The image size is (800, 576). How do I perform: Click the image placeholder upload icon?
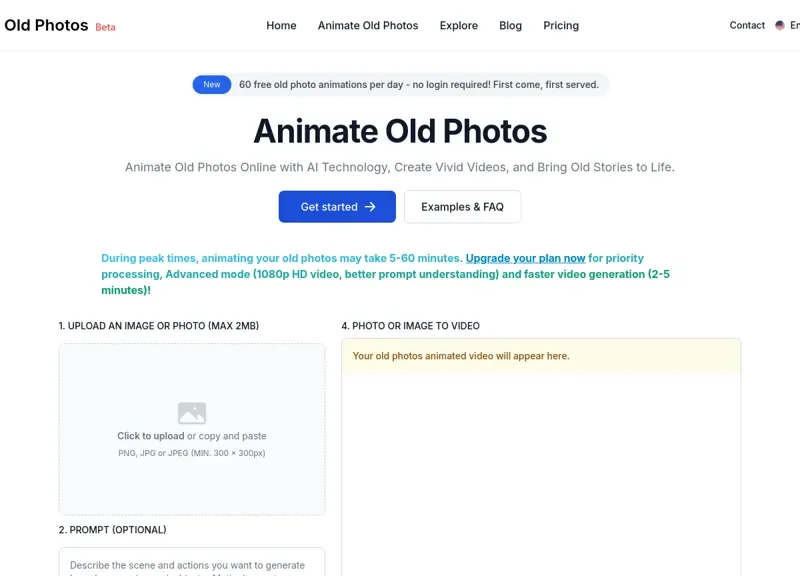(192, 413)
